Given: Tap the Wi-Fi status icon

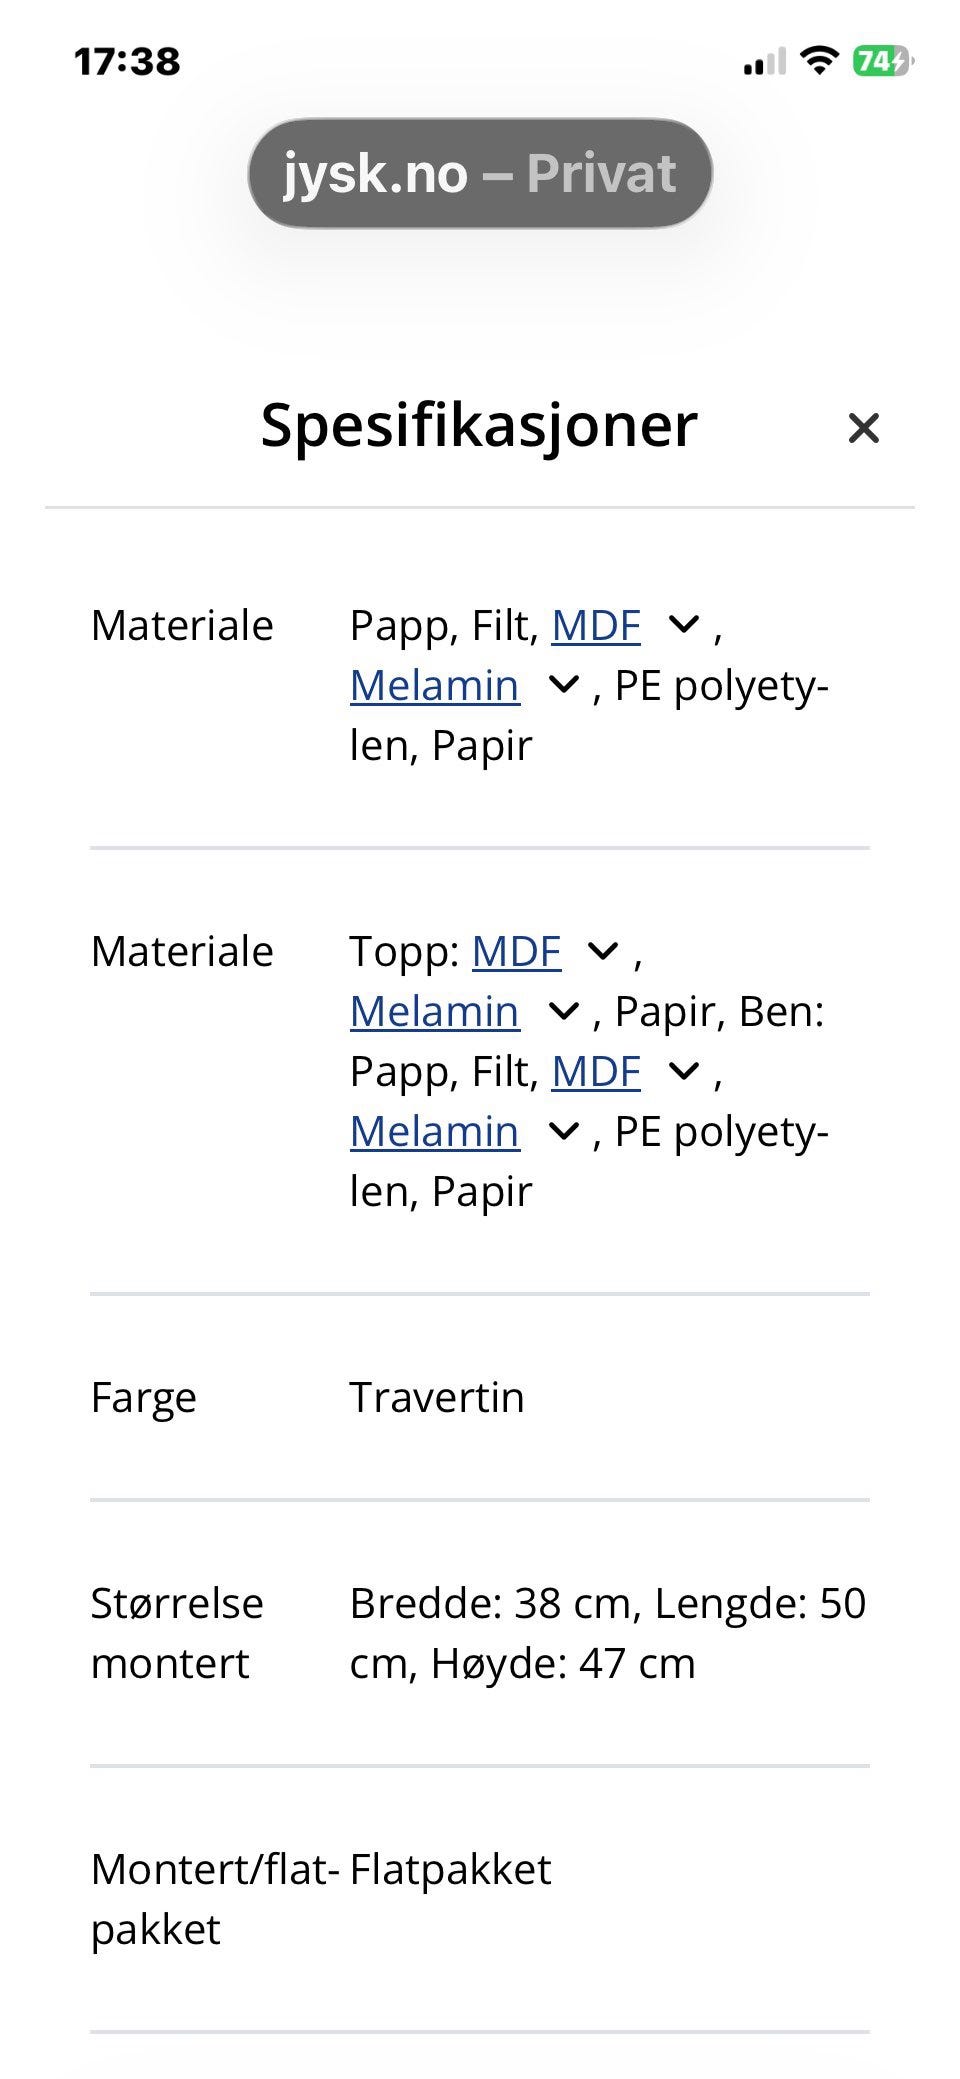Looking at the screenshot, I should click(x=820, y=61).
